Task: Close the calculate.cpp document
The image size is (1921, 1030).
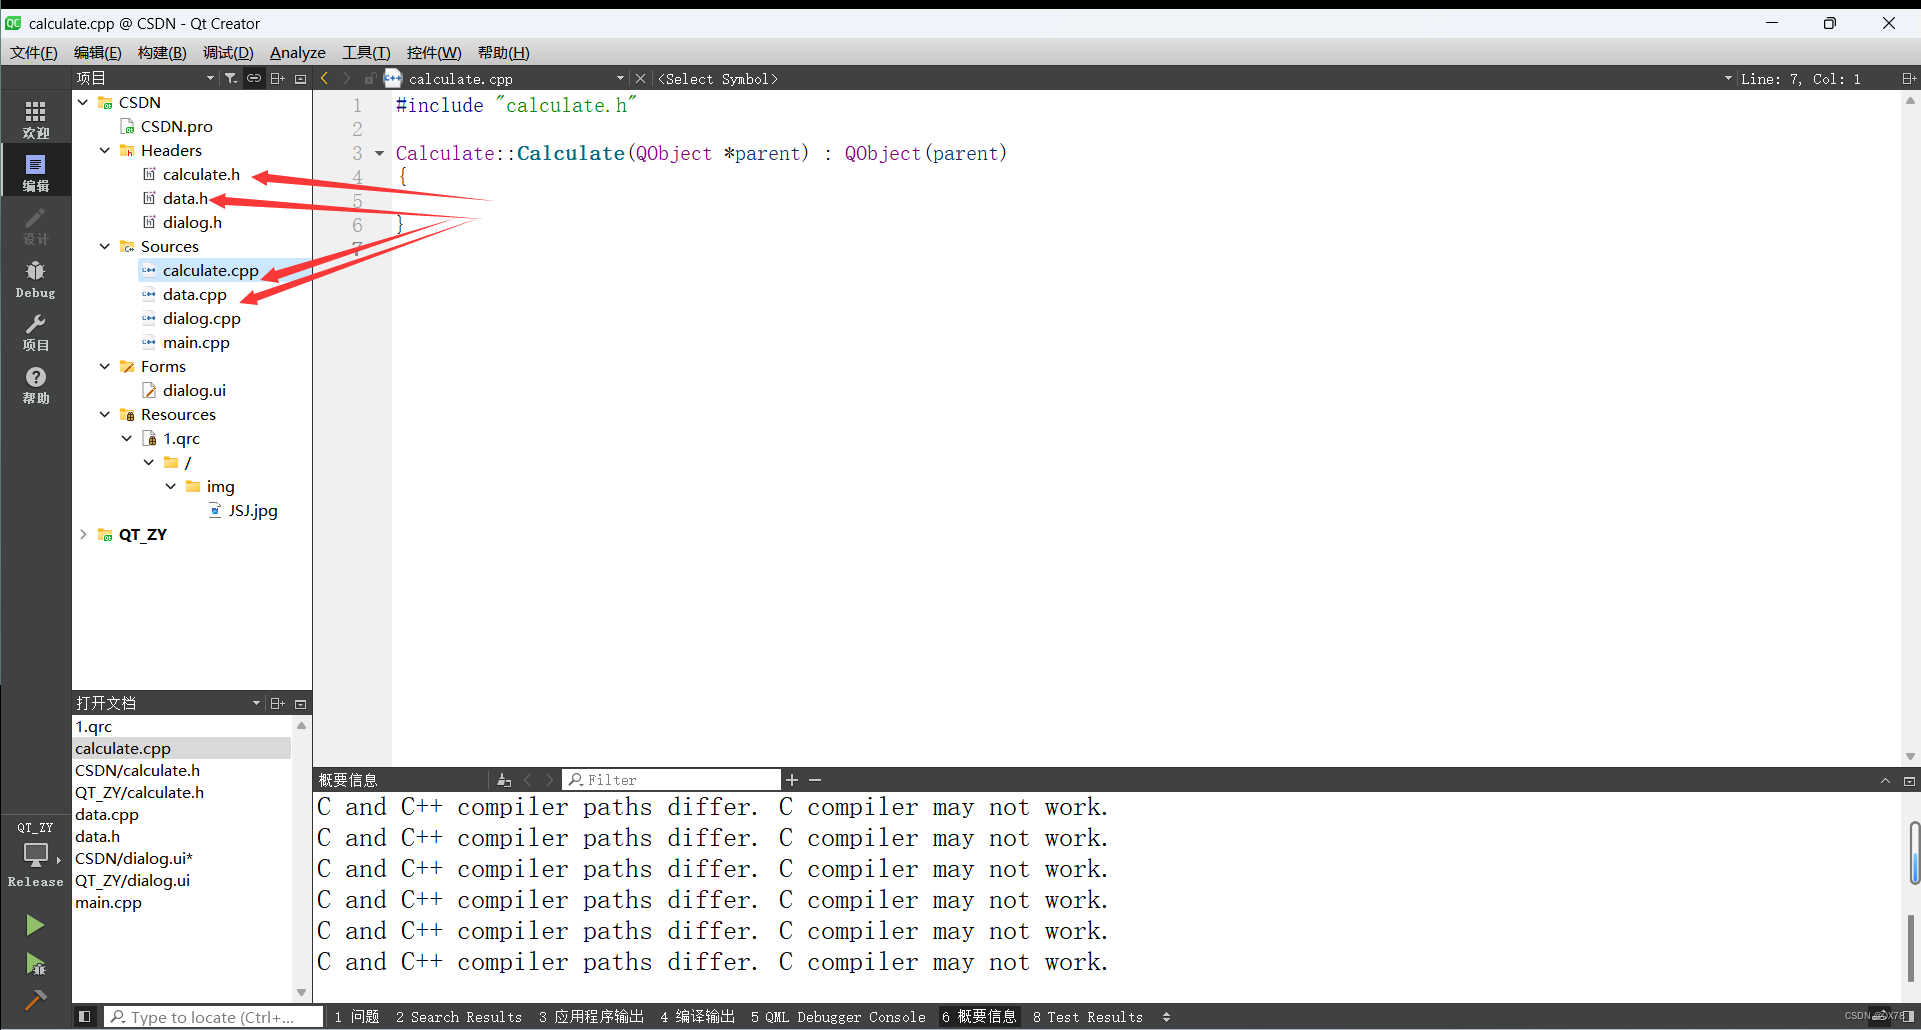Action: (x=641, y=78)
